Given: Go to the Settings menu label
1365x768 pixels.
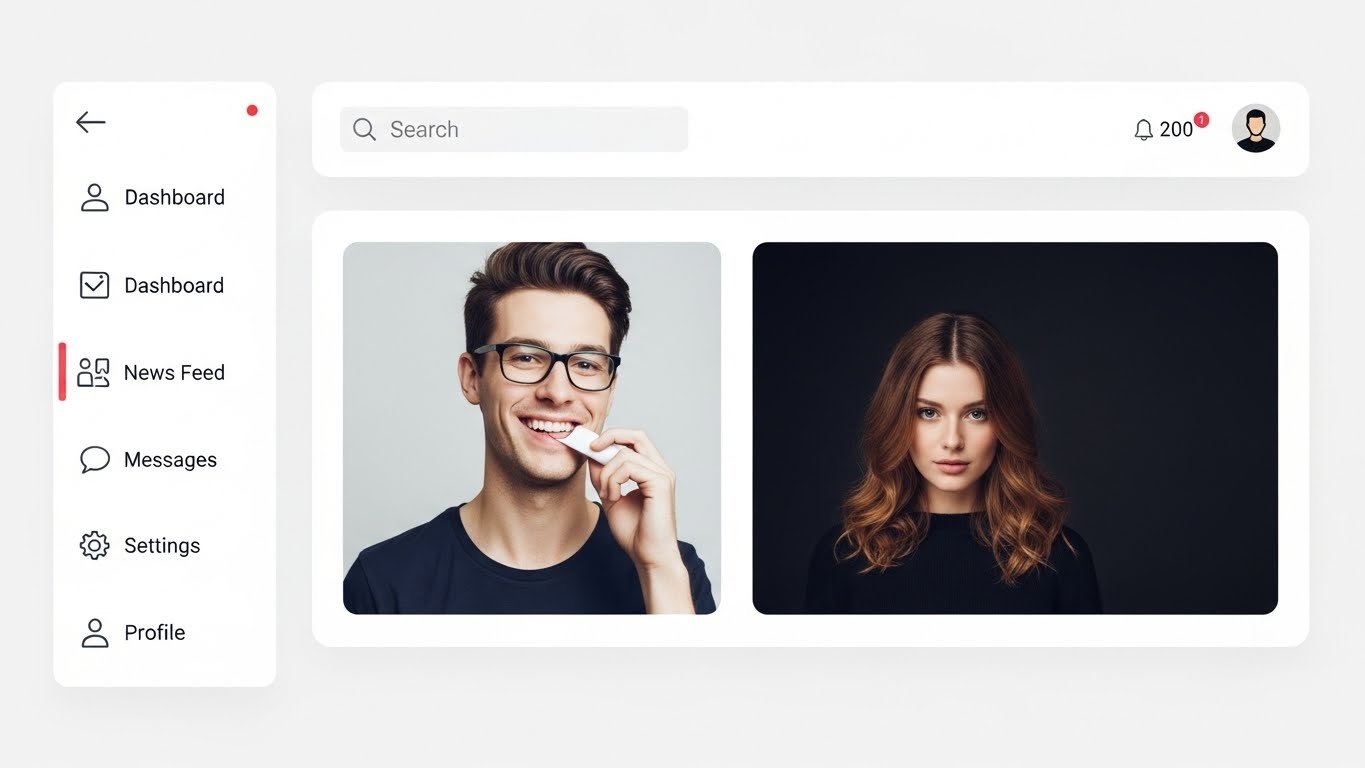Looking at the screenshot, I should [162, 545].
